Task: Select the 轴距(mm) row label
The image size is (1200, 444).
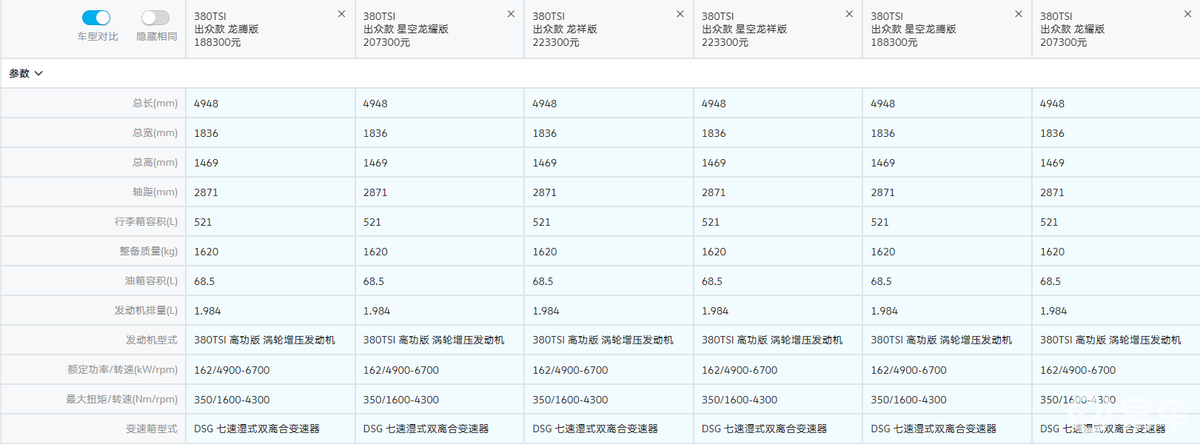Action: [x=154, y=192]
